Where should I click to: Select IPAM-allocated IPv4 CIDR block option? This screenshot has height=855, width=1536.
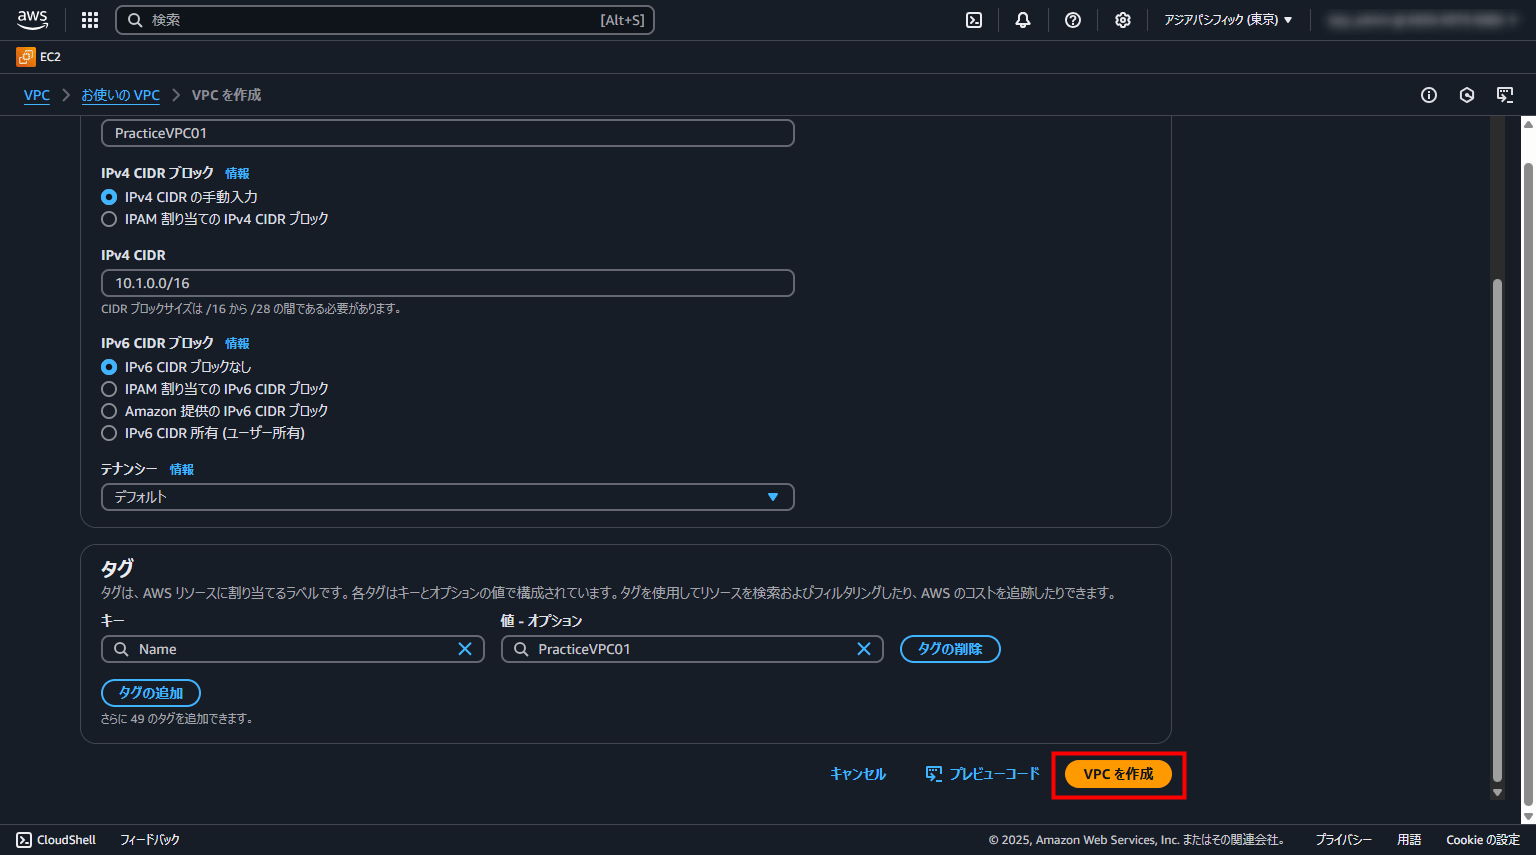click(109, 219)
